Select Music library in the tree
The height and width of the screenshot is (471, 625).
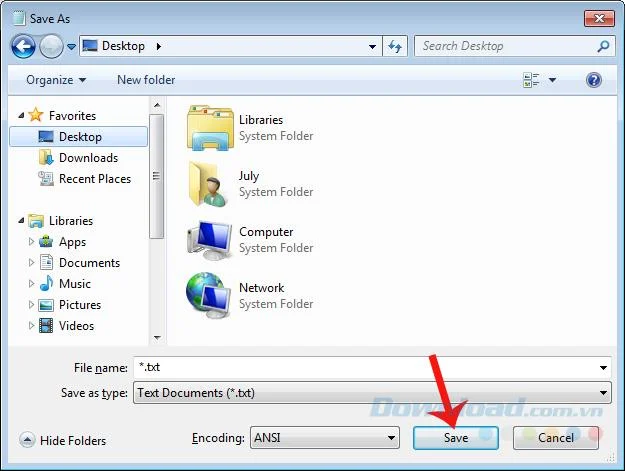75,284
